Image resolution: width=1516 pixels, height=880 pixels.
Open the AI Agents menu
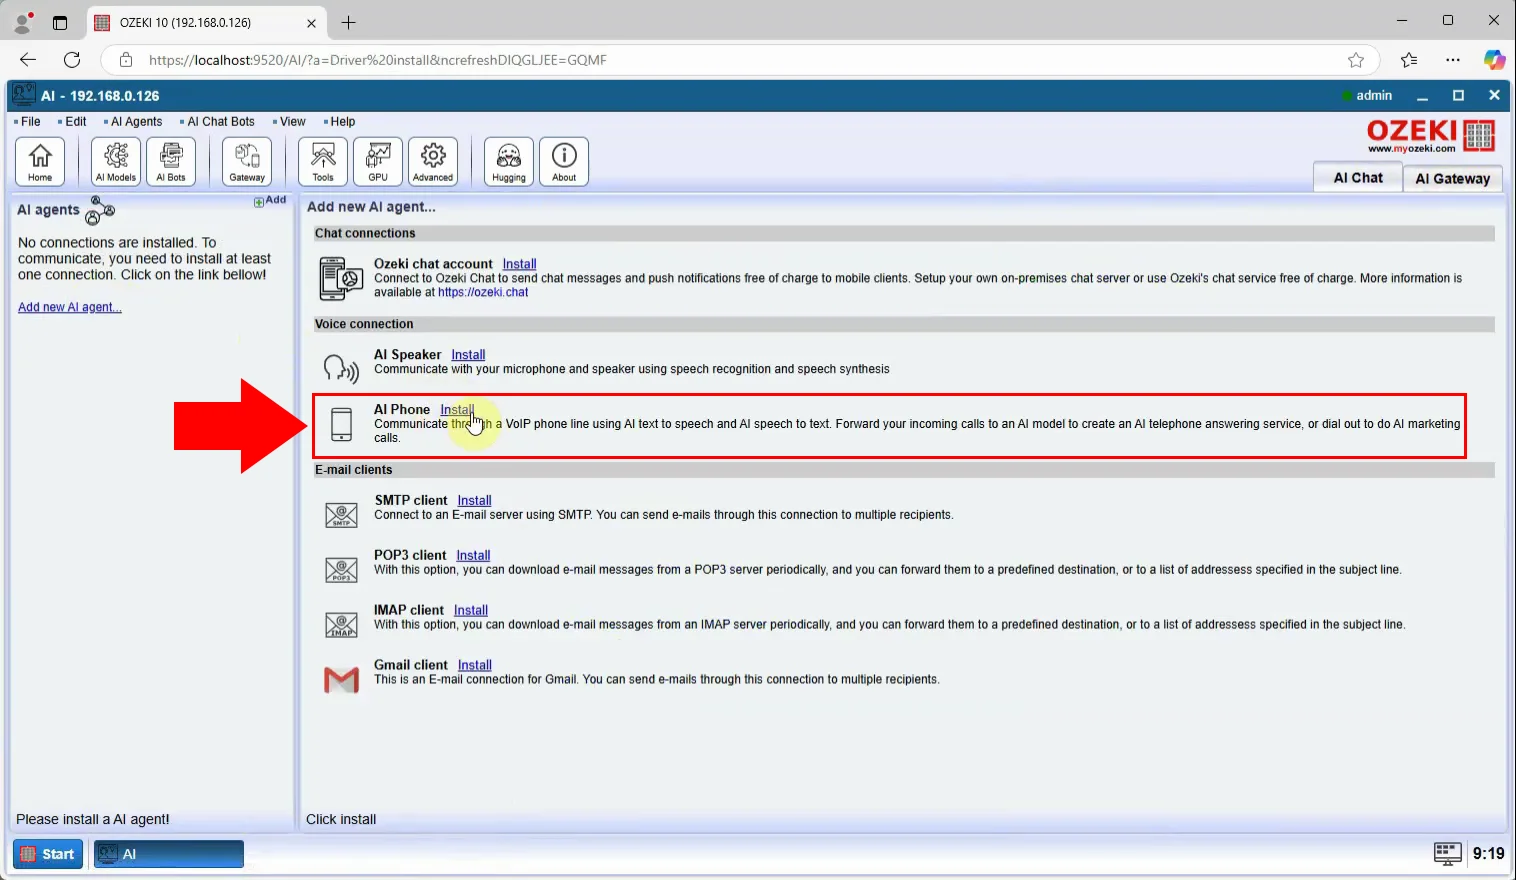click(135, 122)
